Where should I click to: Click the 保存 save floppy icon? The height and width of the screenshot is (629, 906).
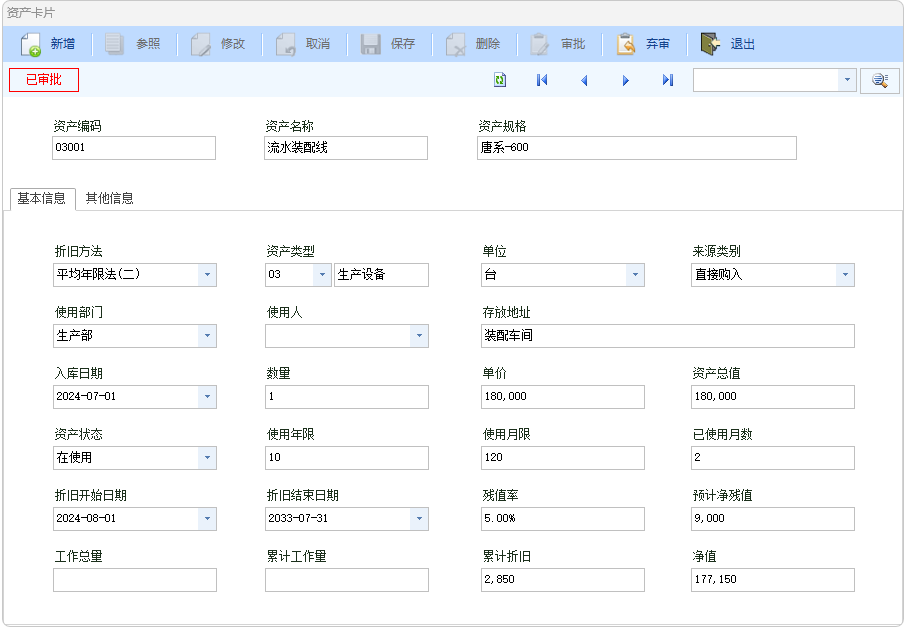click(370, 44)
